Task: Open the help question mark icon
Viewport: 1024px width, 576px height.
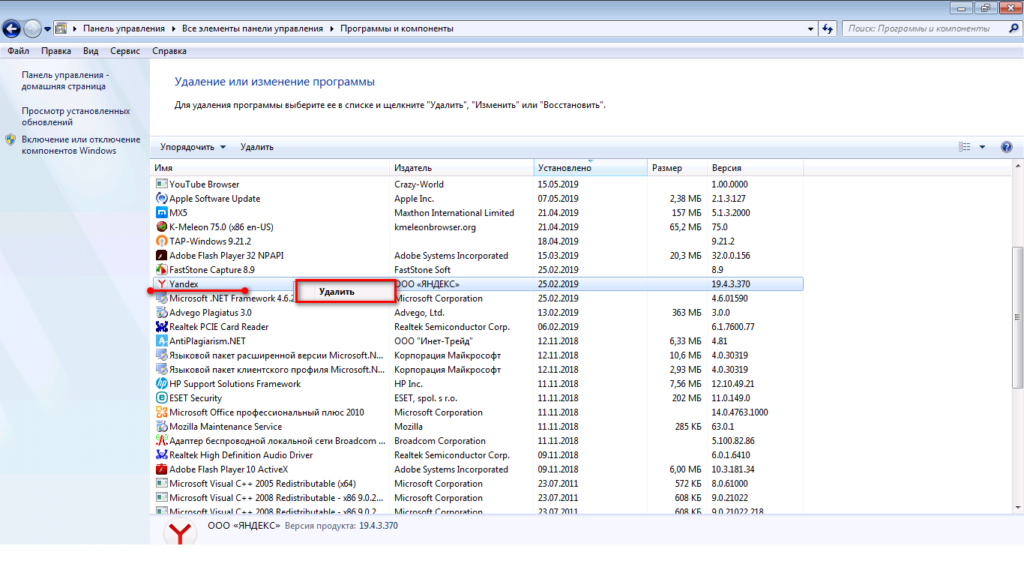Action: pos(1006,147)
